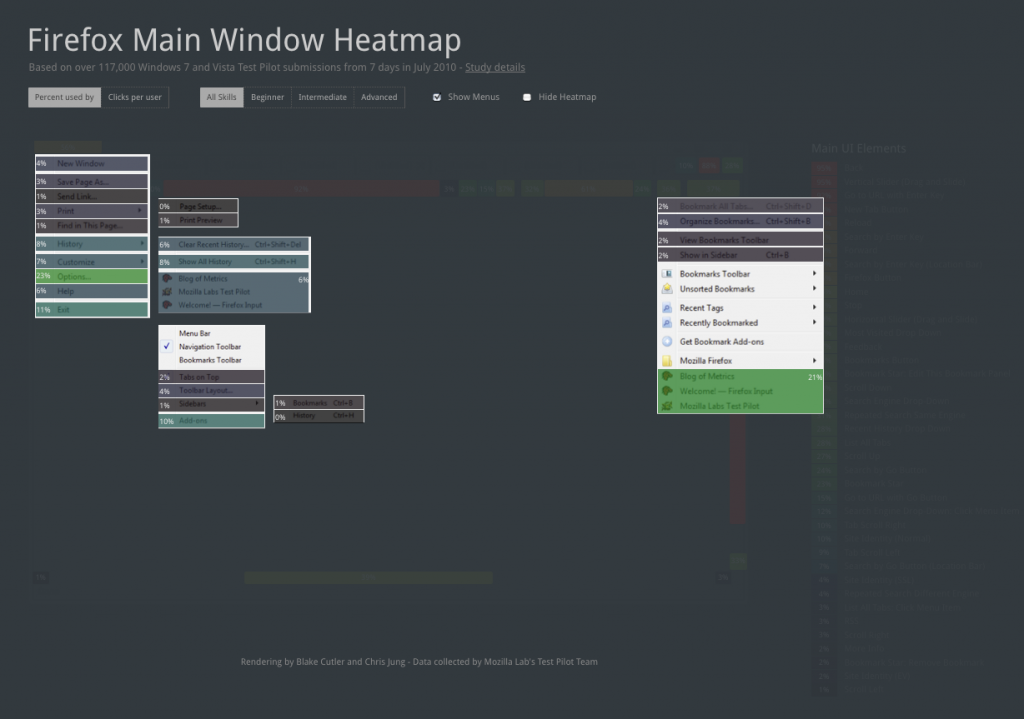The width and height of the screenshot is (1024, 719).
Task: Click the Unsorted Bookmarks icon
Action: click(667, 289)
